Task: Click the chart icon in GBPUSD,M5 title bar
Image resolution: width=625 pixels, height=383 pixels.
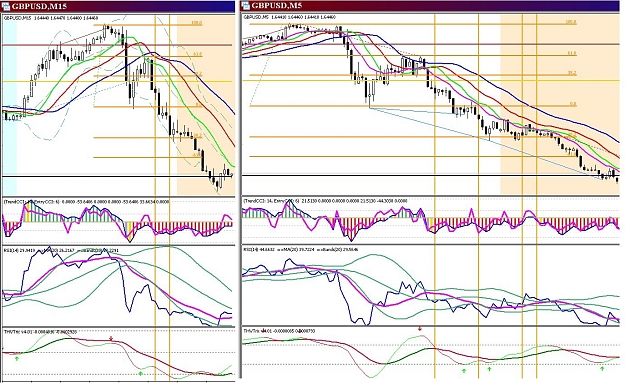Action: (x=246, y=6)
